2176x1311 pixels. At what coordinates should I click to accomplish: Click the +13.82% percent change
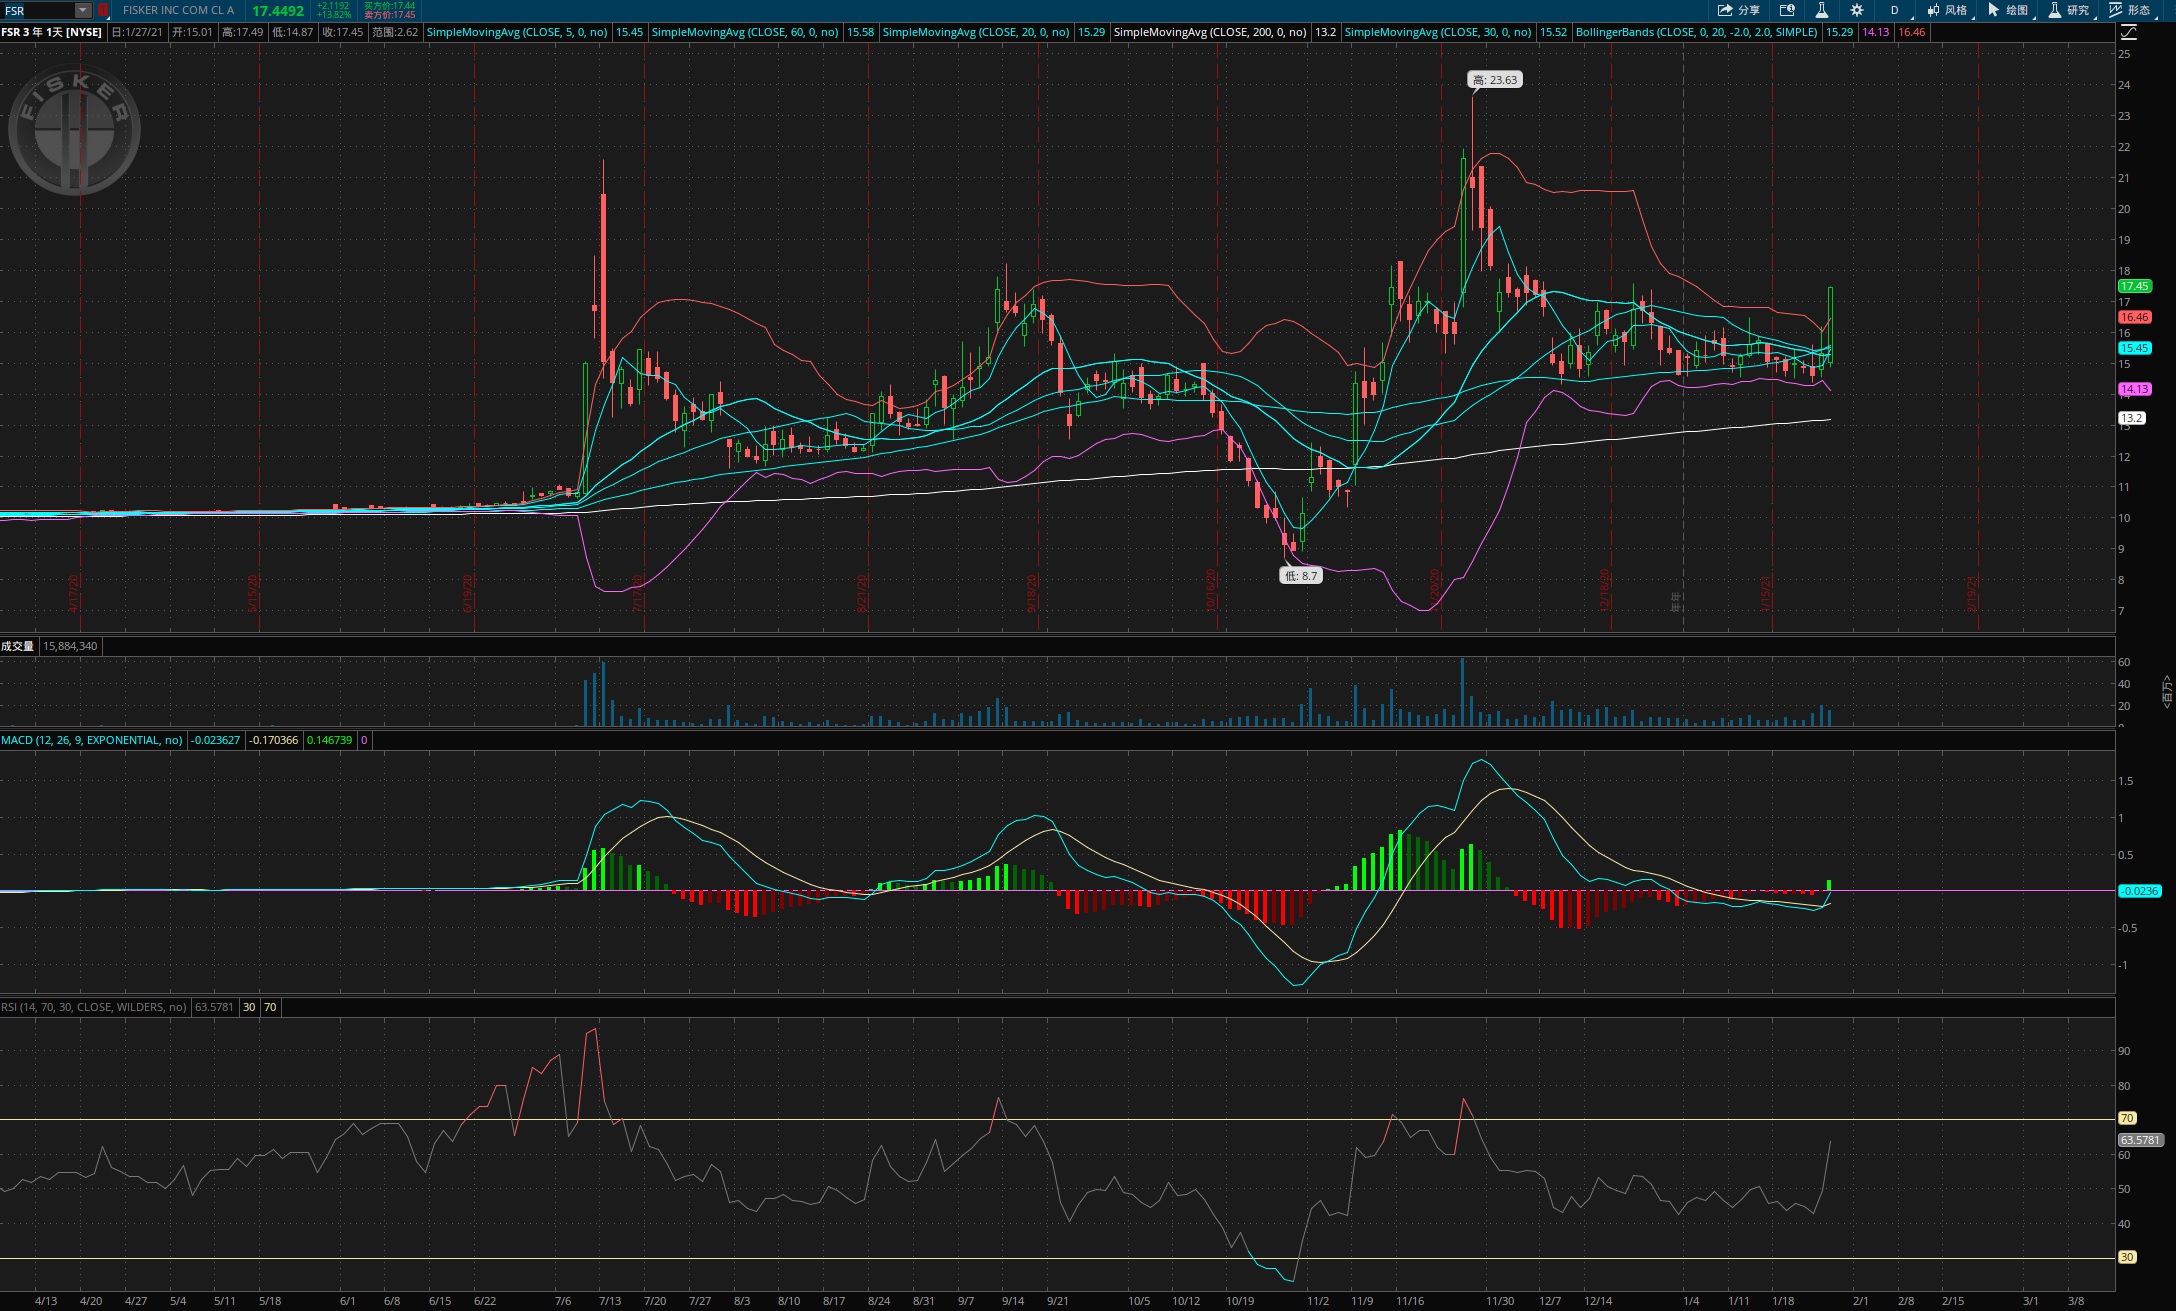pyautogui.click(x=334, y=15)
